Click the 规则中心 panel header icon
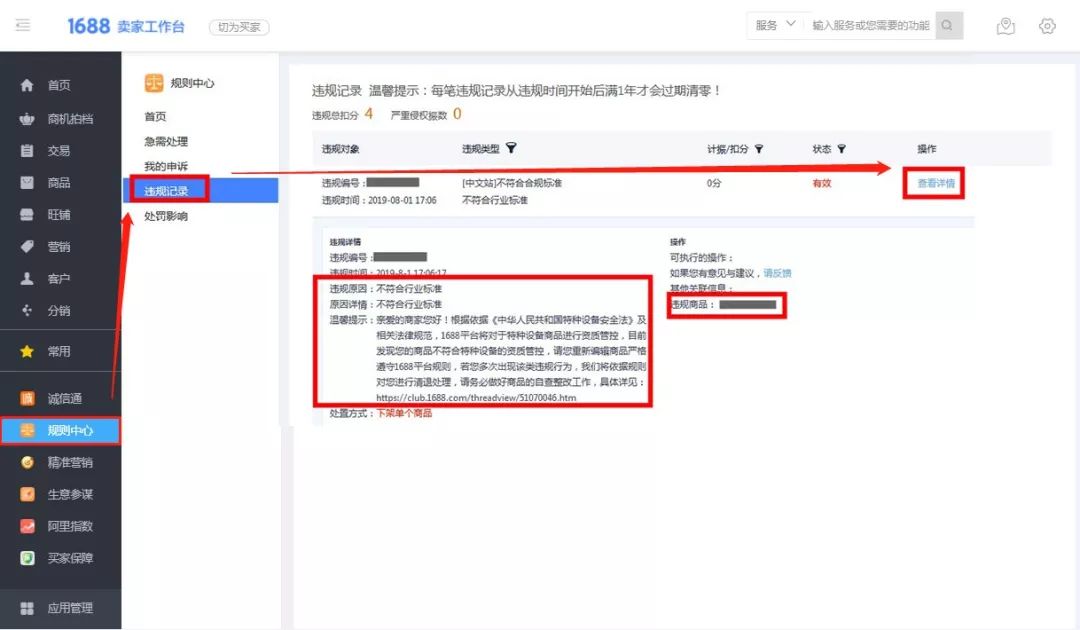The width and height of the screenshot is (1080, 630). click(154, 83)
